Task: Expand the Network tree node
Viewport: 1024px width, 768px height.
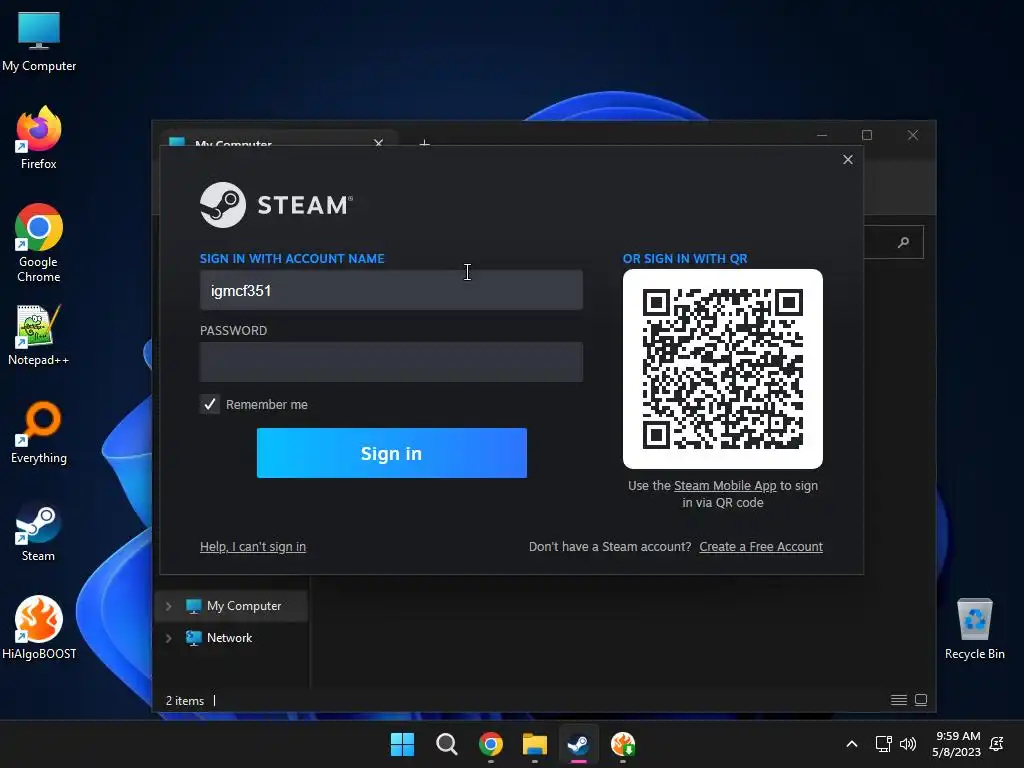Action: point(168,638)
